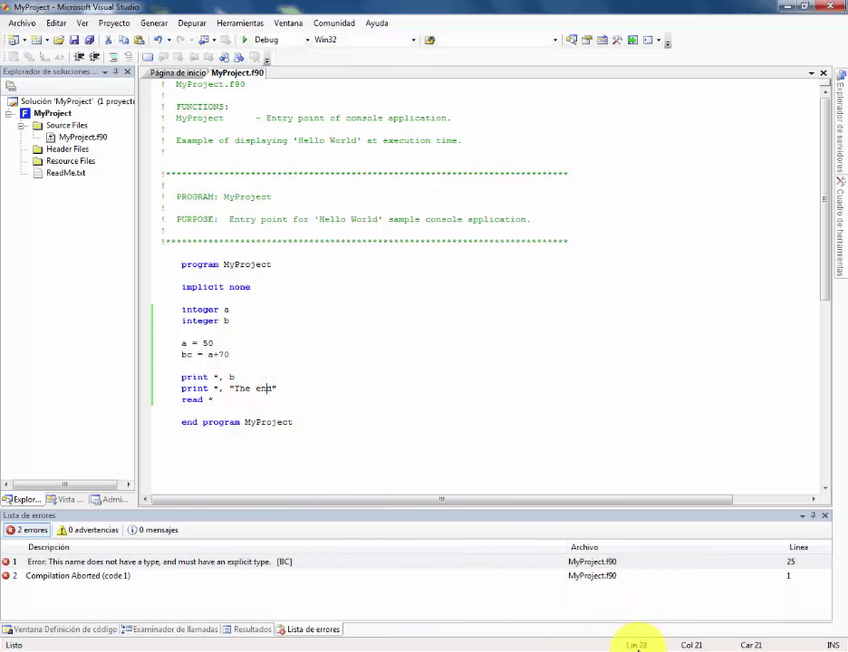Select the Resultados output tab
This screenshot has height=652, width=848.
pos(247,629)
